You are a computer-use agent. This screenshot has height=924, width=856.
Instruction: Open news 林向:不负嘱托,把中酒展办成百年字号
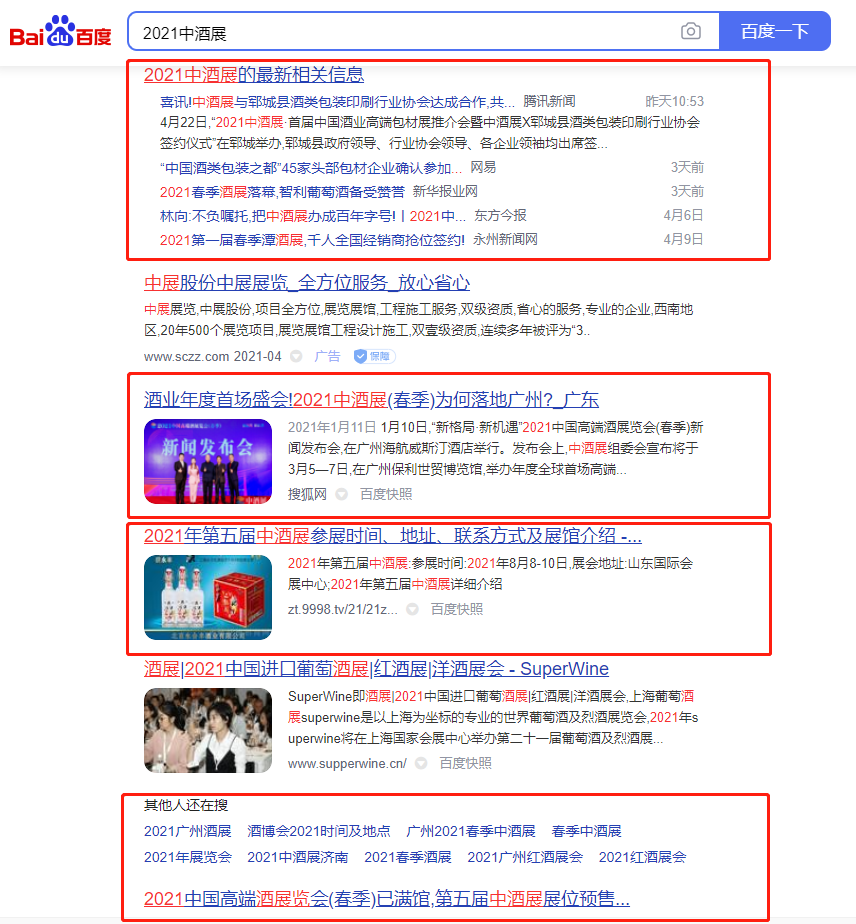pyautogui.click(x=313, y=216)
